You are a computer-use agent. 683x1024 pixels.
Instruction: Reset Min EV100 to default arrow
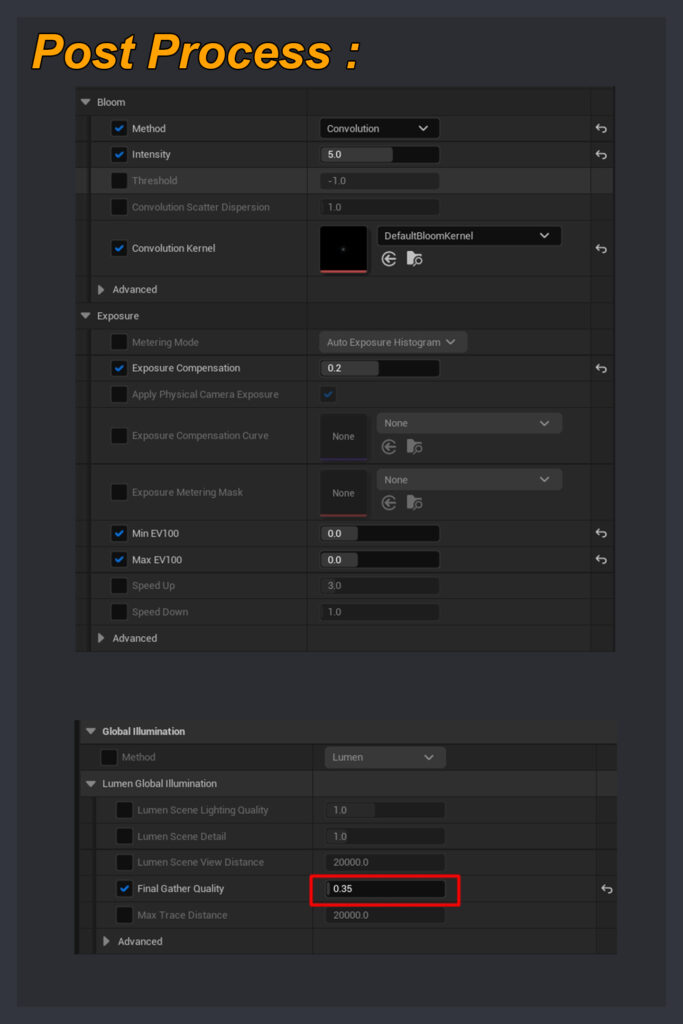pyautogui.click(x=601, y=534)
